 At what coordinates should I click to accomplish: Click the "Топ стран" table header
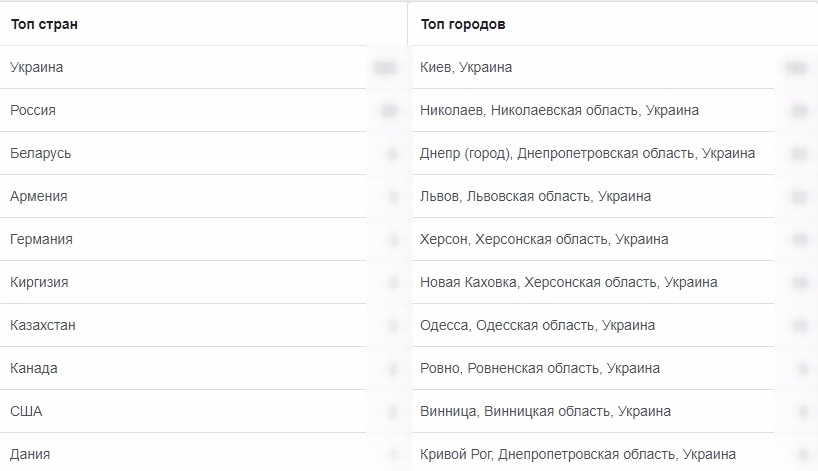44,24
